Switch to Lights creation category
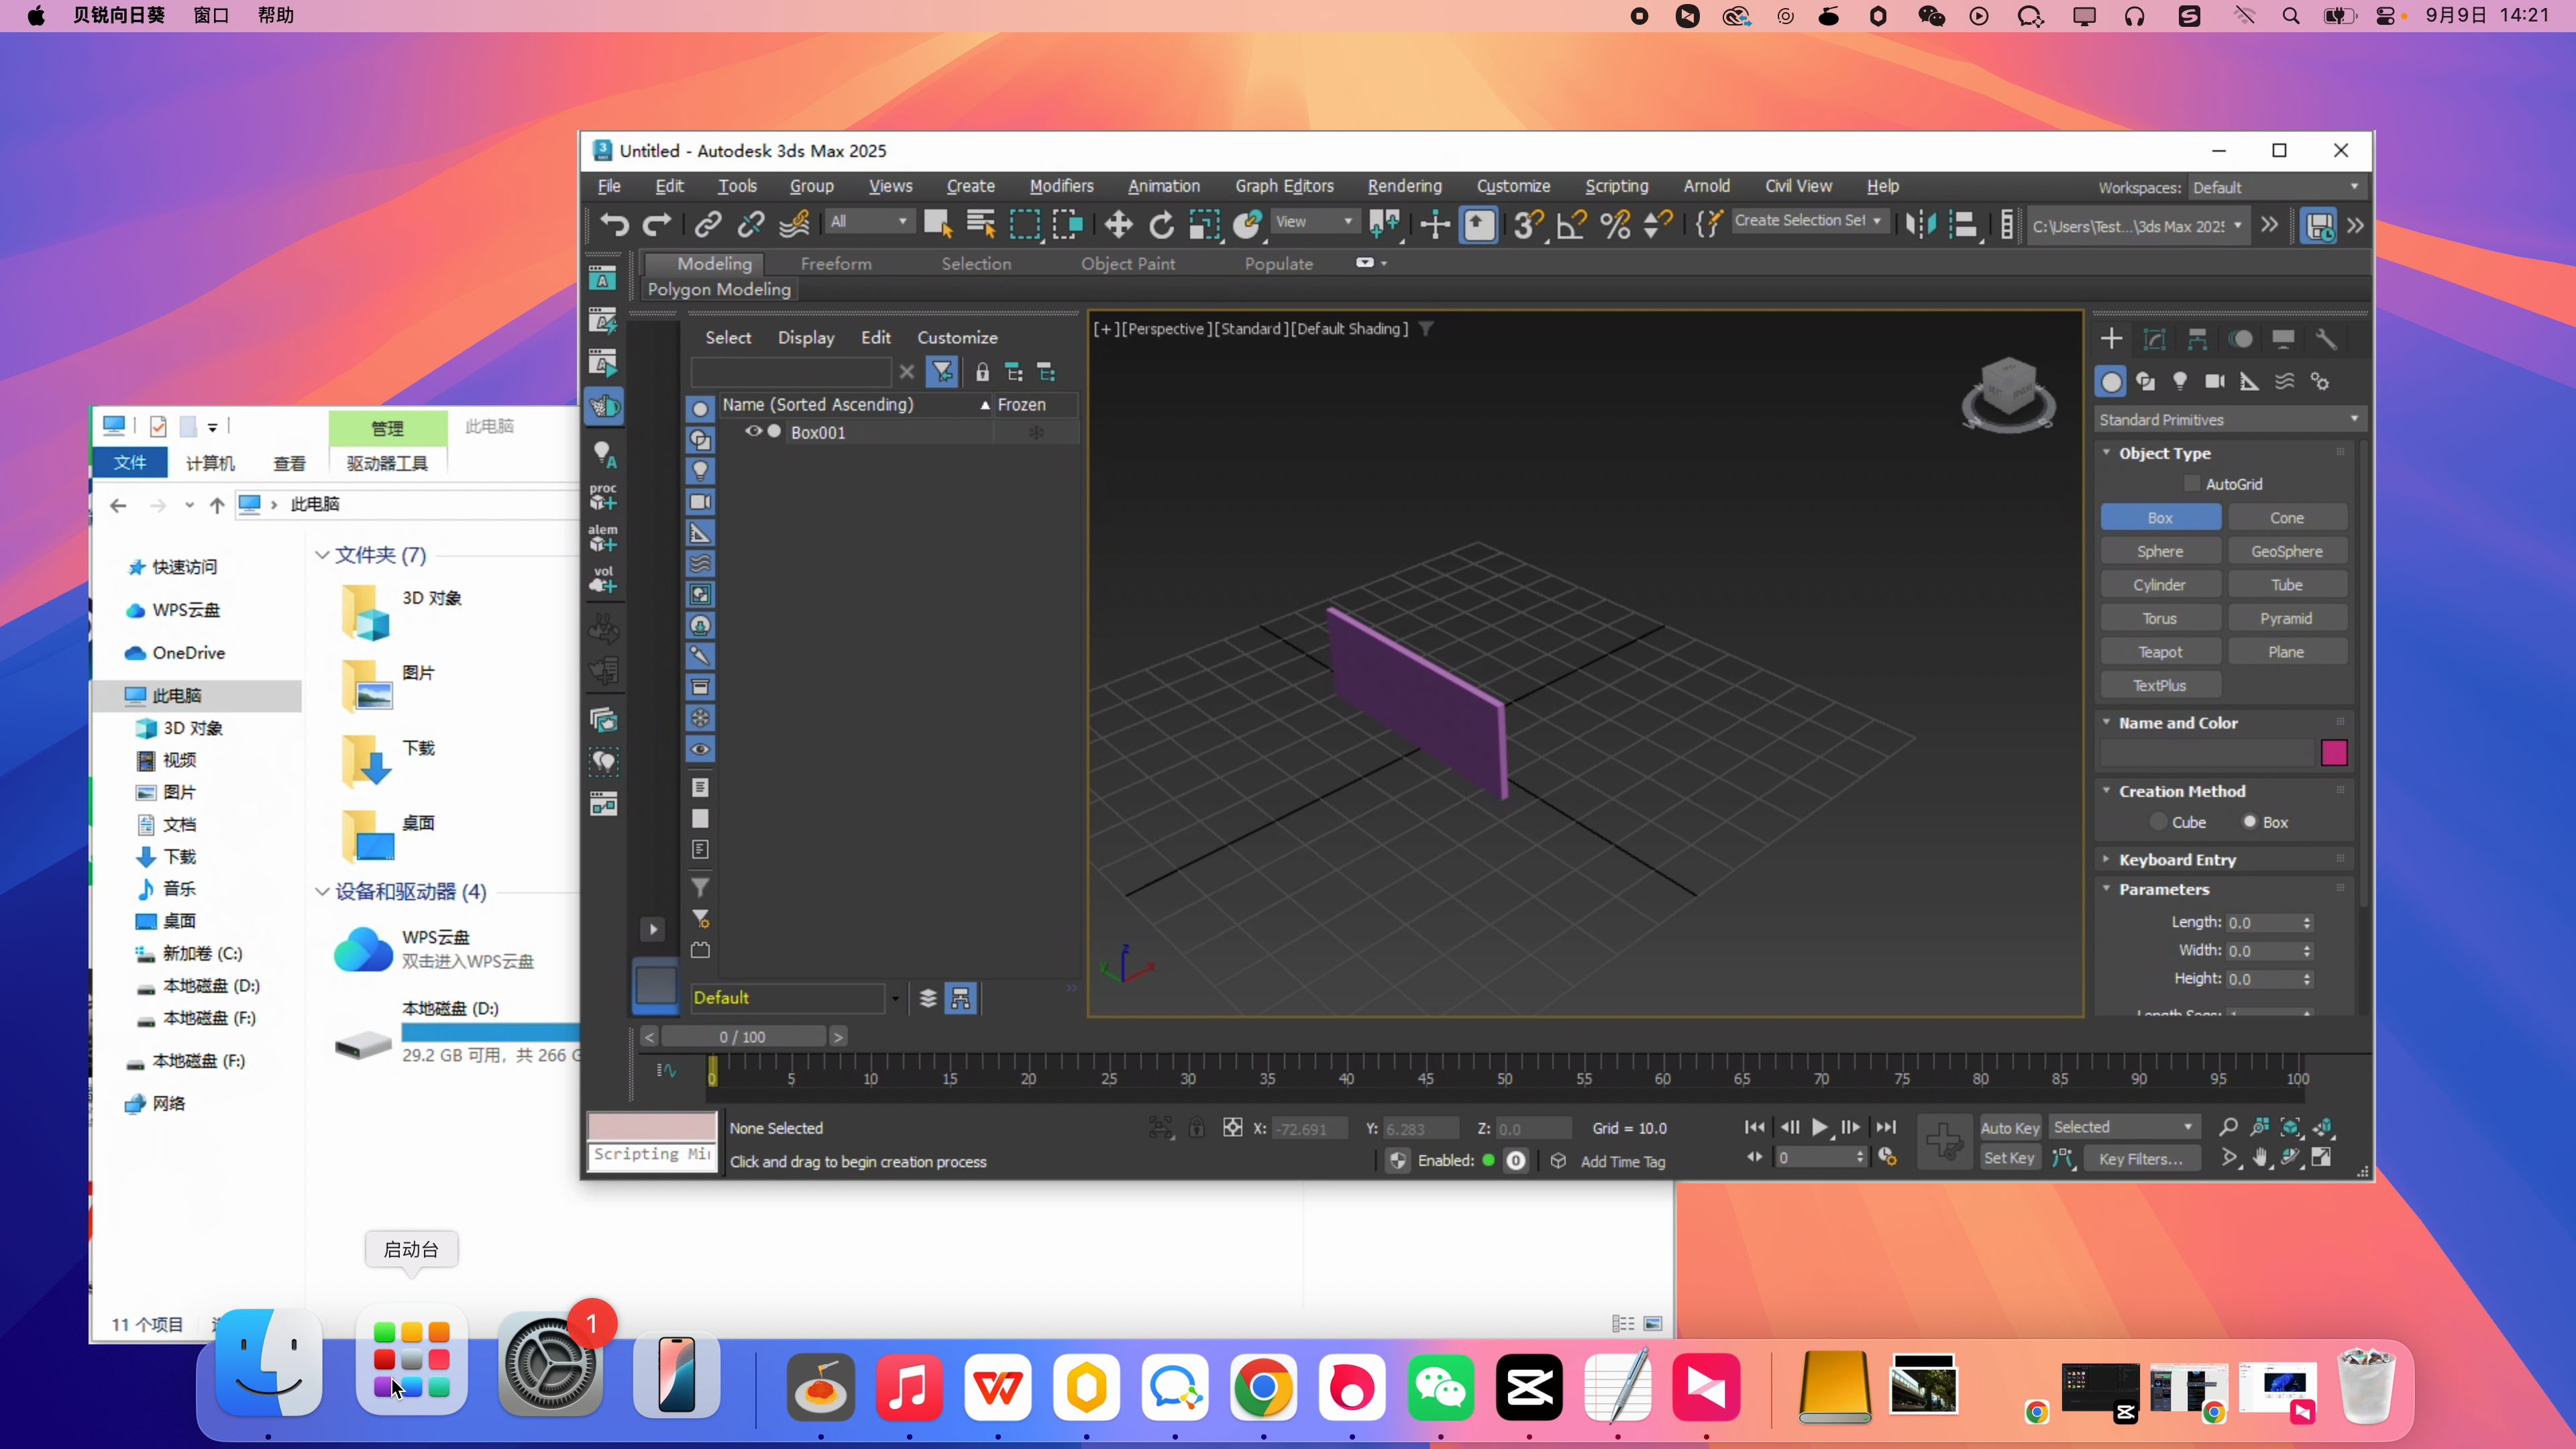Screen dimensions: 2576x1449 point(2180,382)
